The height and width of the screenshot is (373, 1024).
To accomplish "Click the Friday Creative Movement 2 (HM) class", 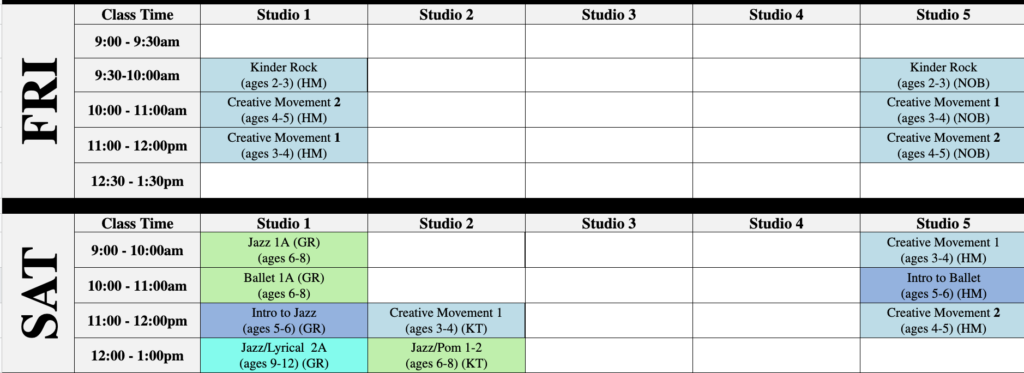I will pyautogui.click(x=283, y=110).
